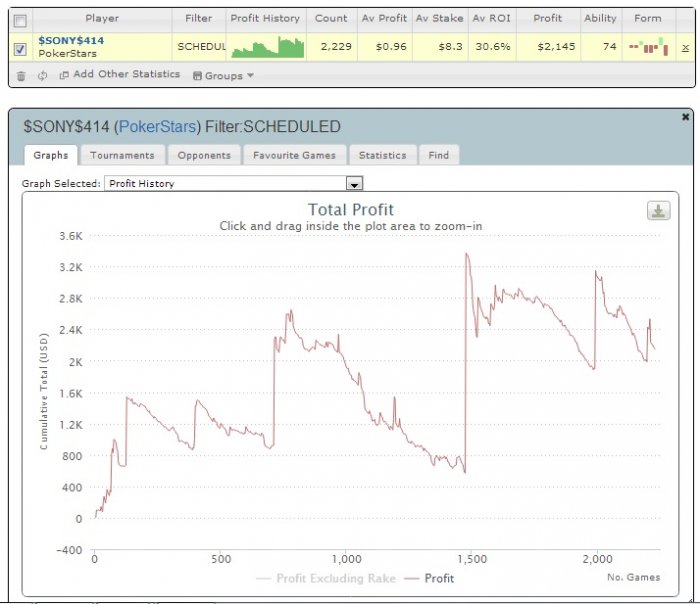Open the Find tab
700x604 pixels.
click(x=439, y=155)
